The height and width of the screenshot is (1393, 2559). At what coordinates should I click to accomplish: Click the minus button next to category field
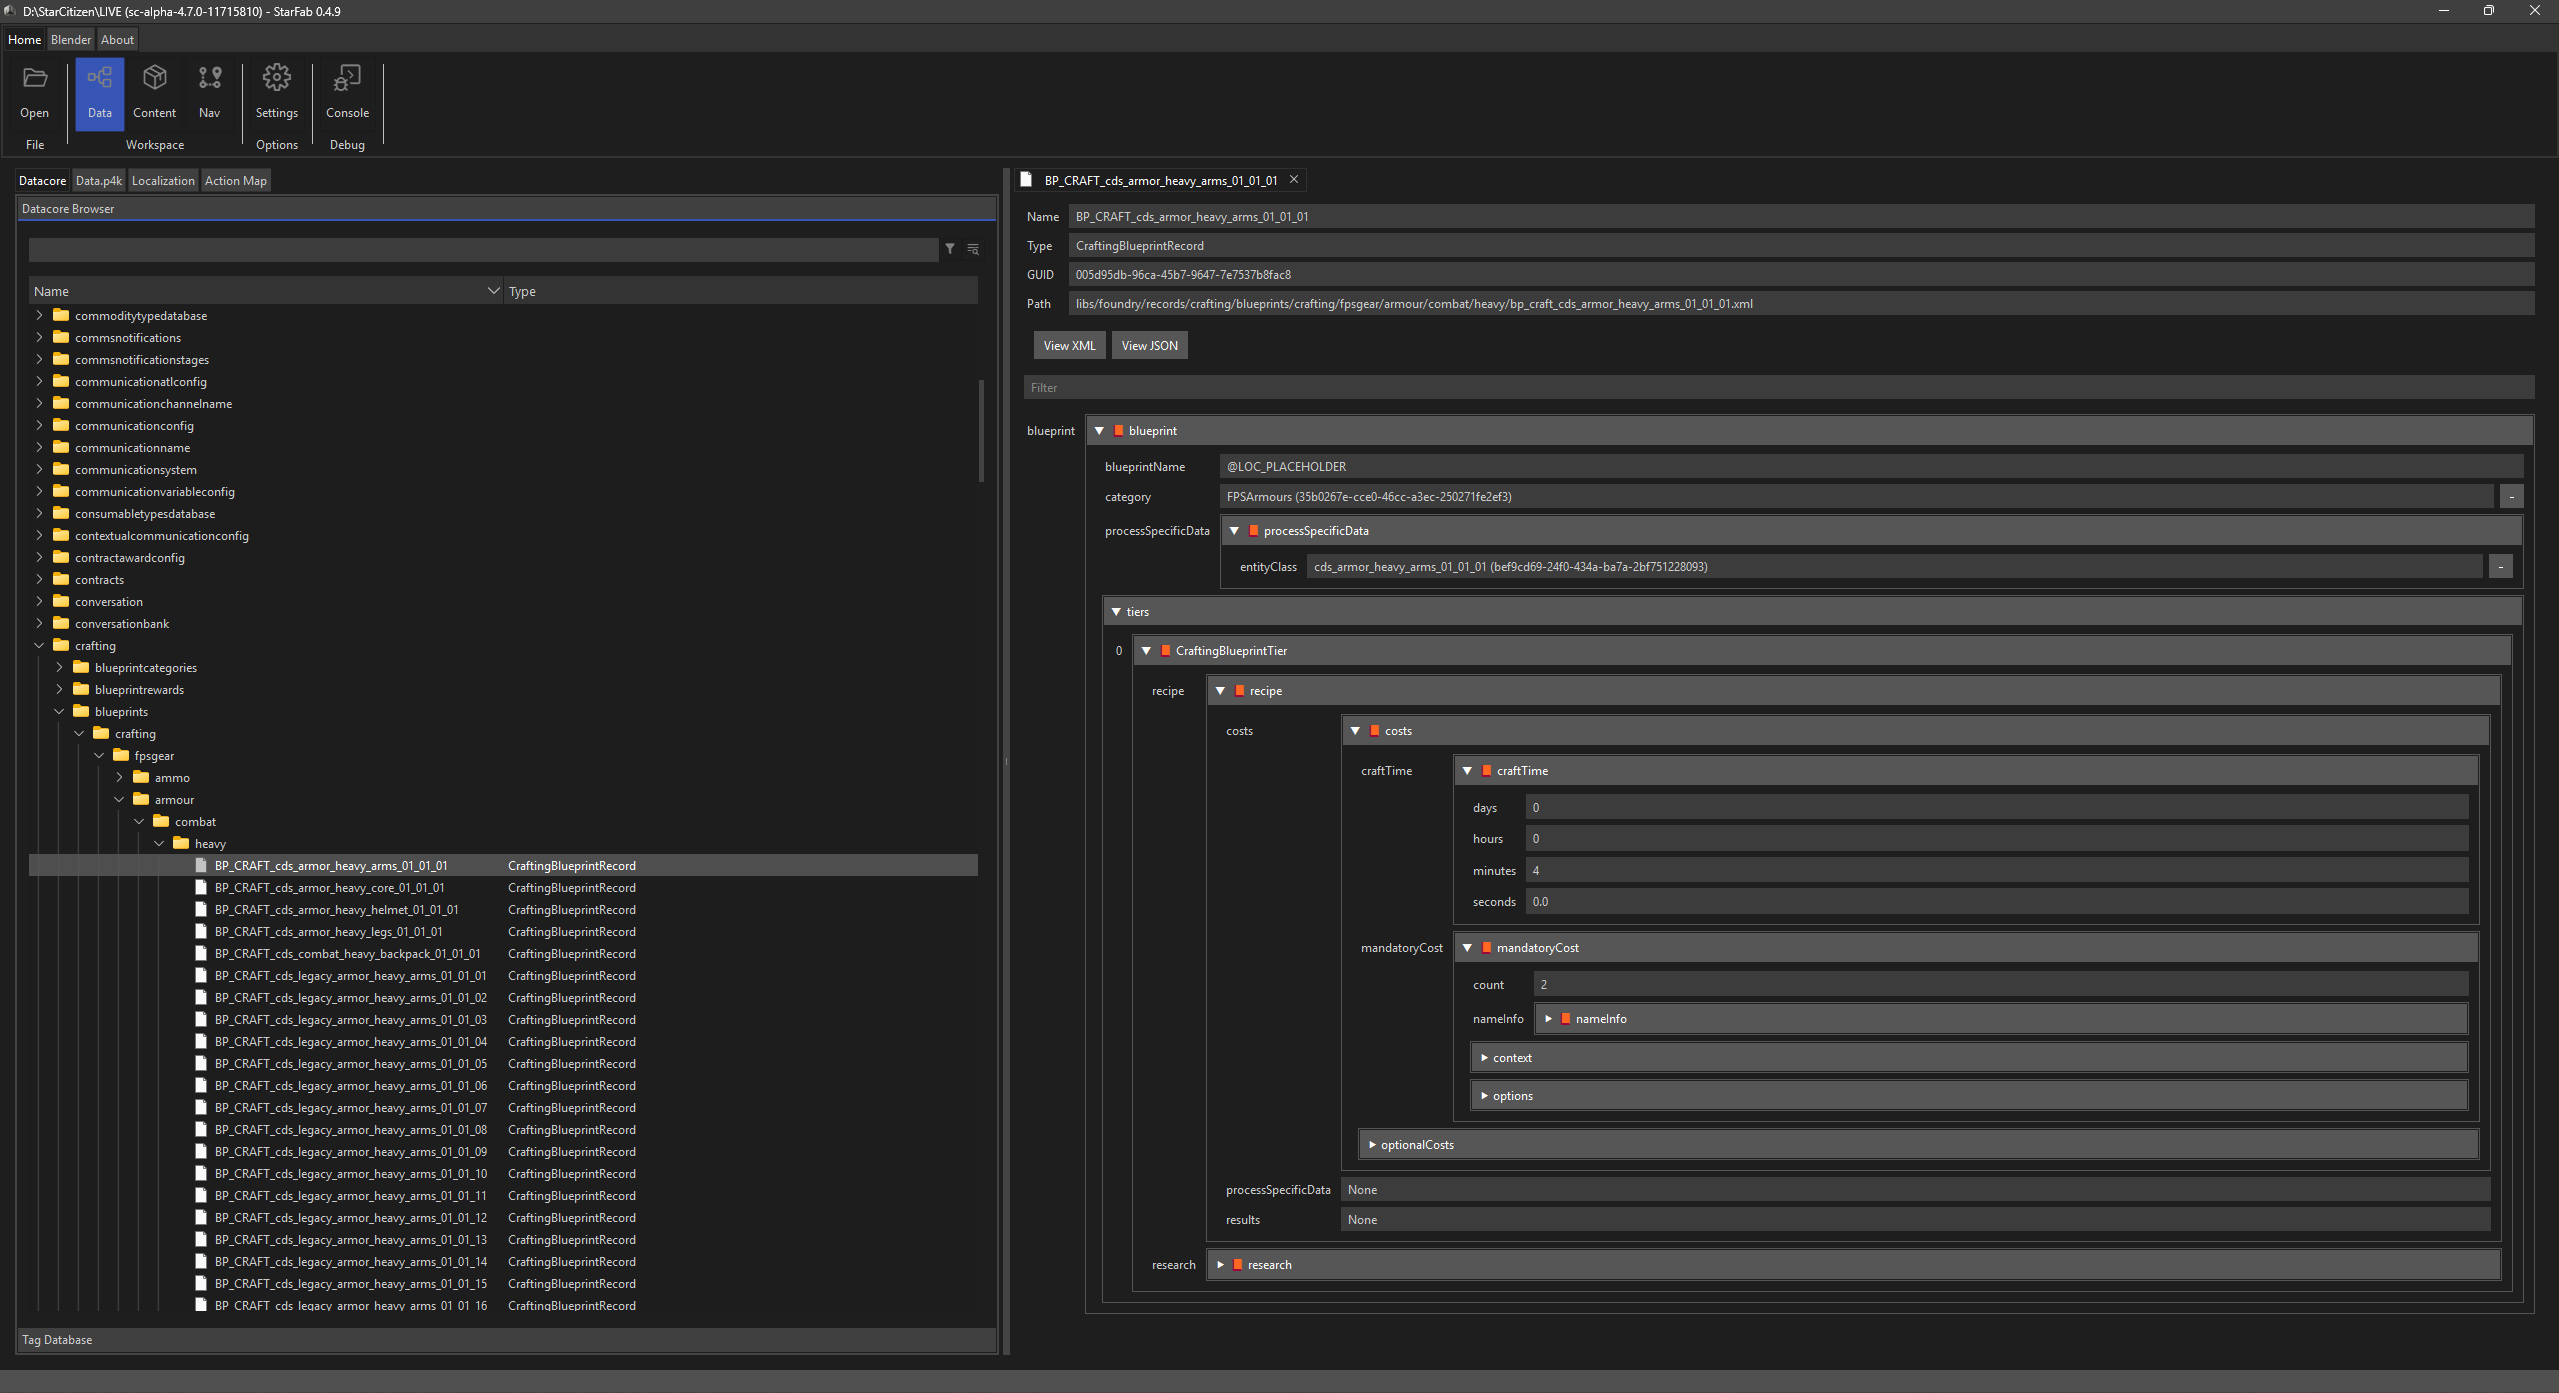pyautogui.click(x=2511, y=497)
